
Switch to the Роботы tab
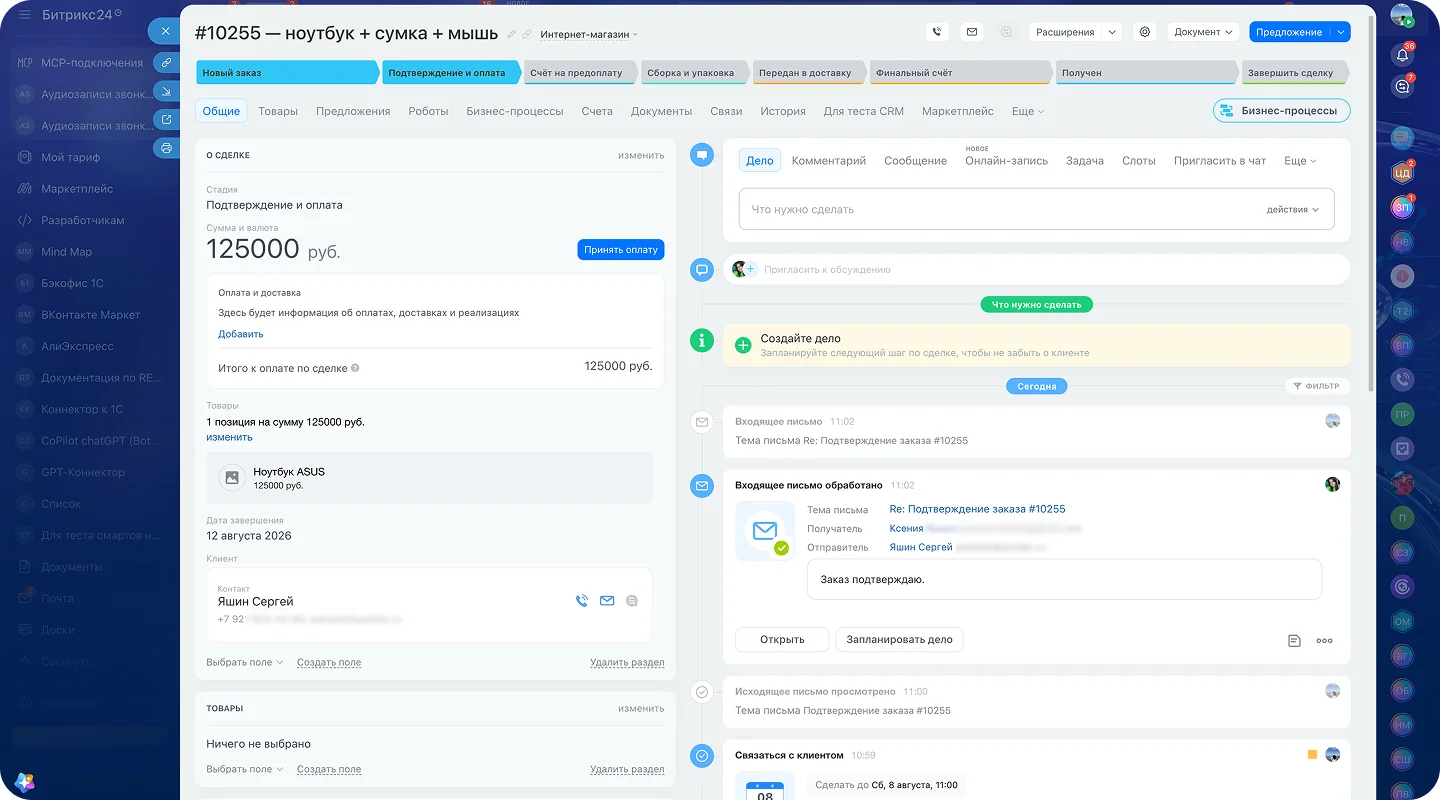428,111
